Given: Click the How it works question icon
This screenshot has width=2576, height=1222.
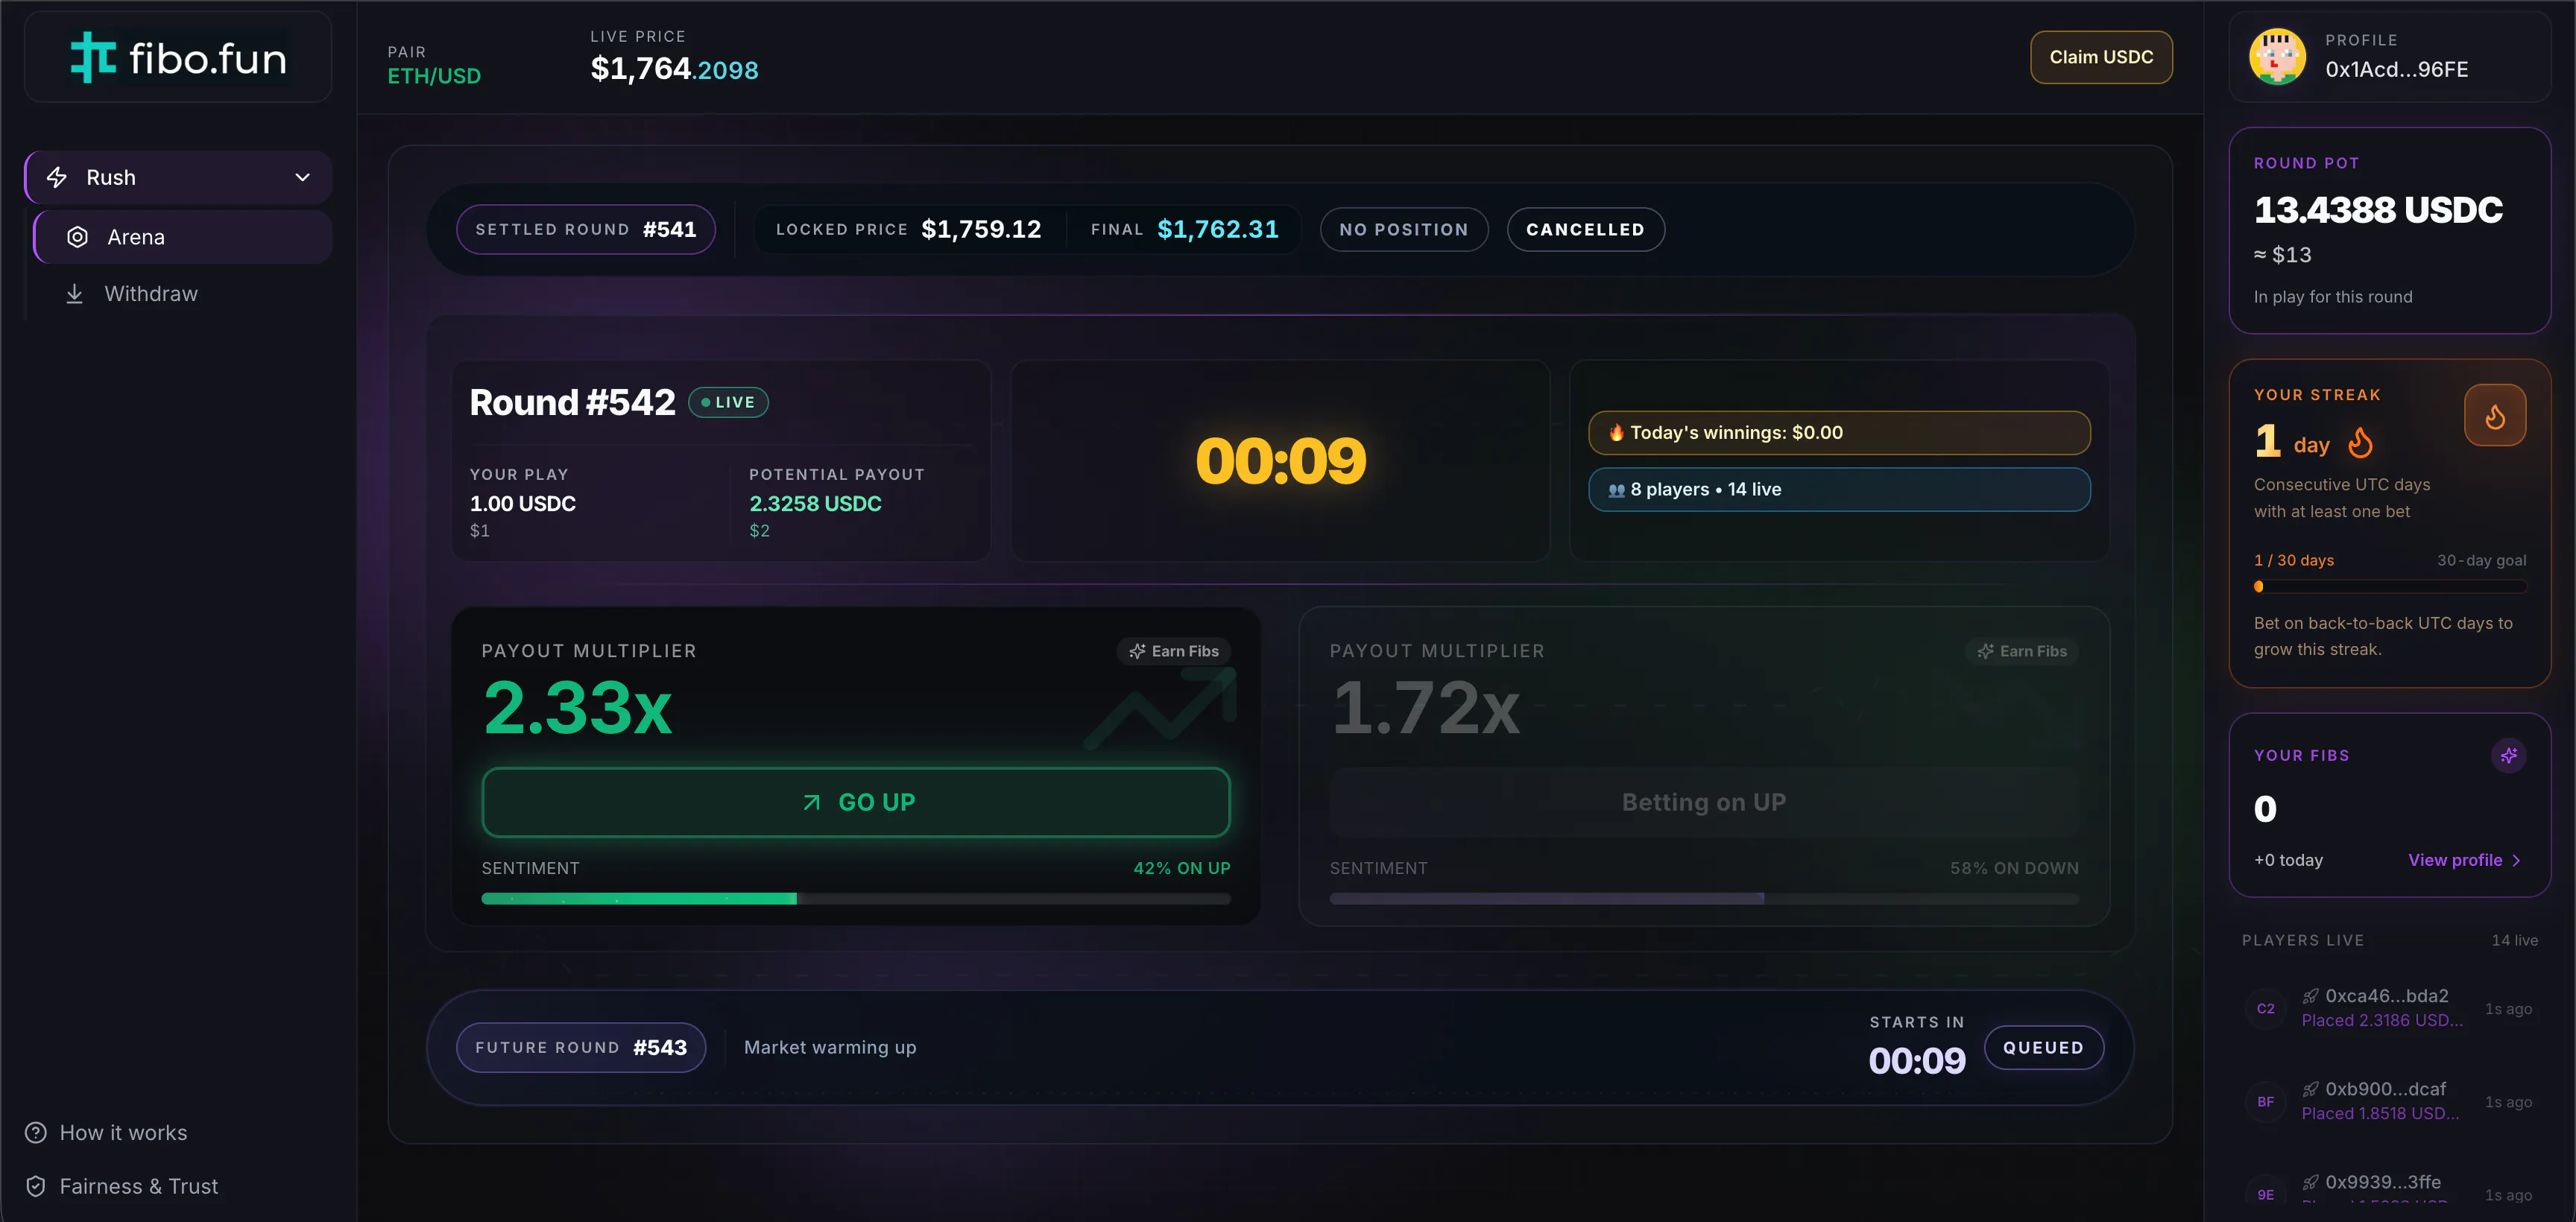Looking at the screenshot, I should point(36,1133).
